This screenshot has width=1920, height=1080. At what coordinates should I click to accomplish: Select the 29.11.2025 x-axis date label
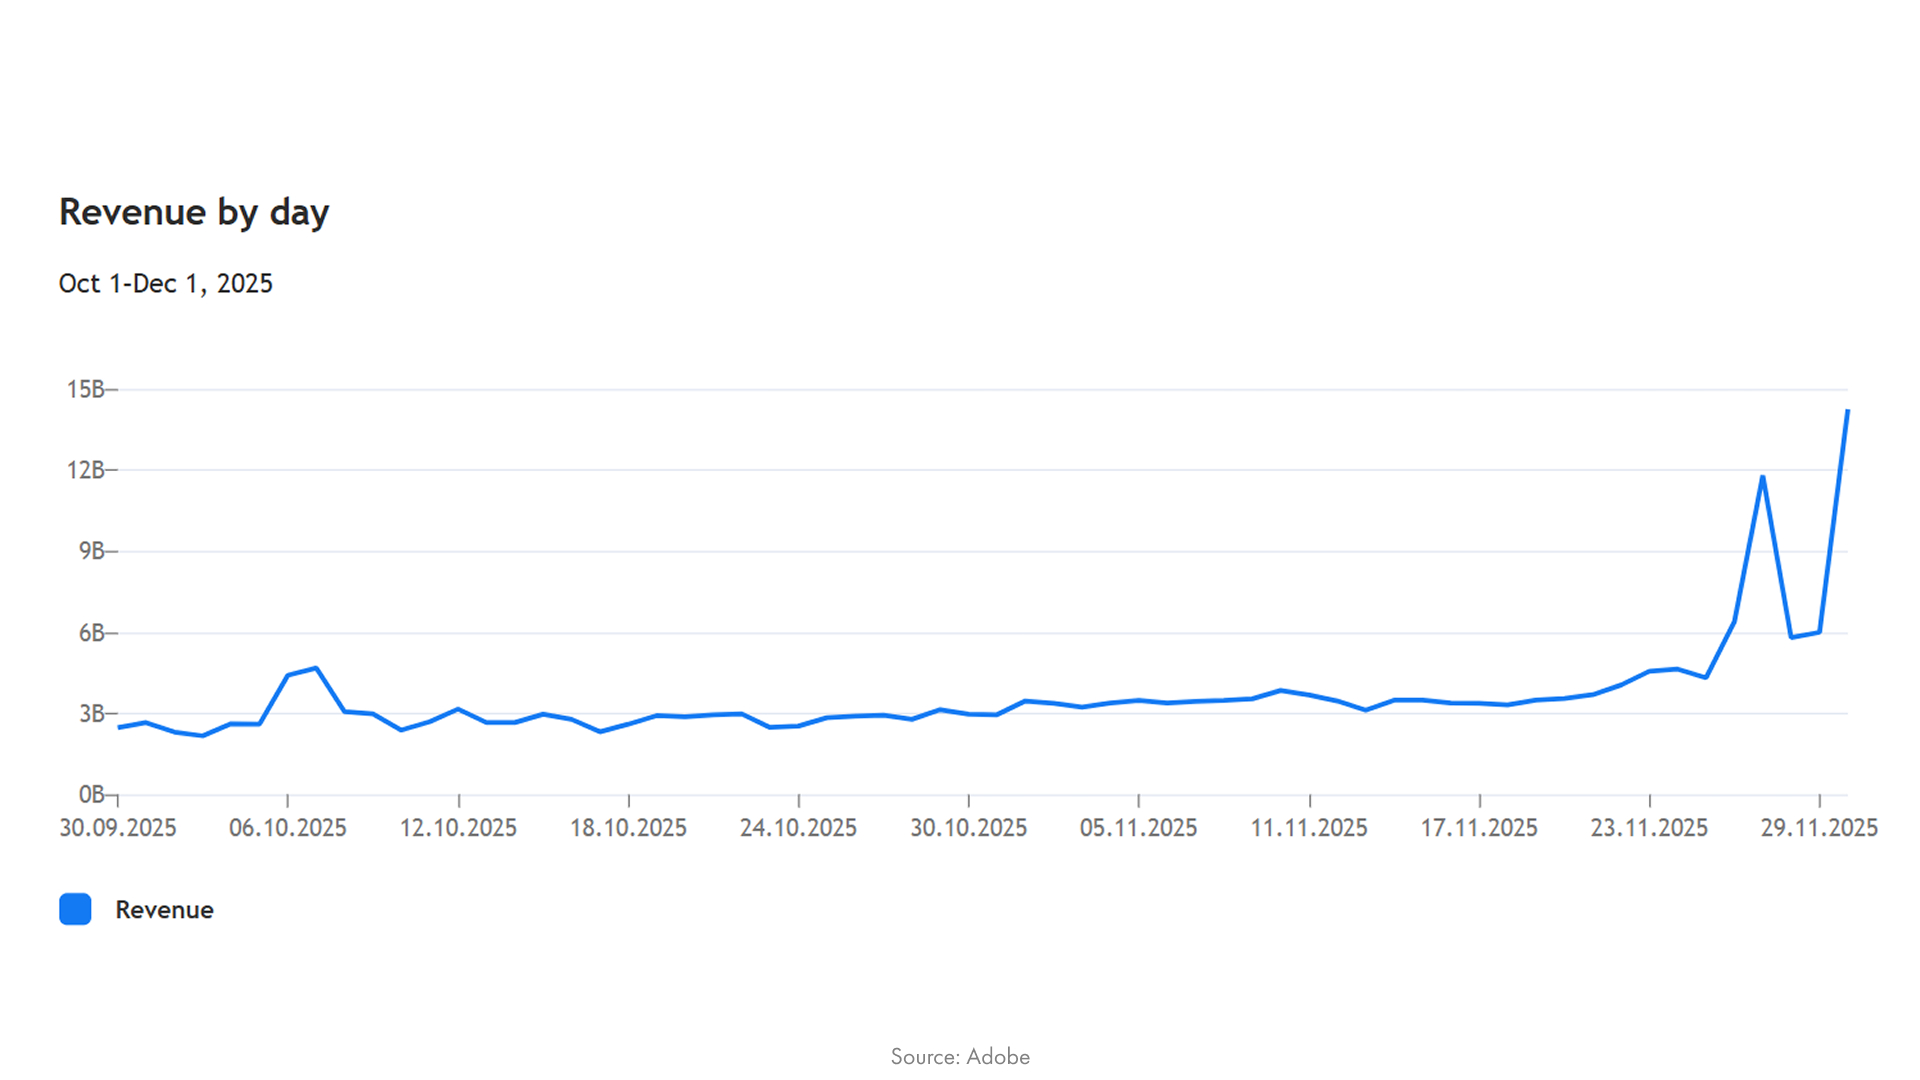click(1819, 828)
